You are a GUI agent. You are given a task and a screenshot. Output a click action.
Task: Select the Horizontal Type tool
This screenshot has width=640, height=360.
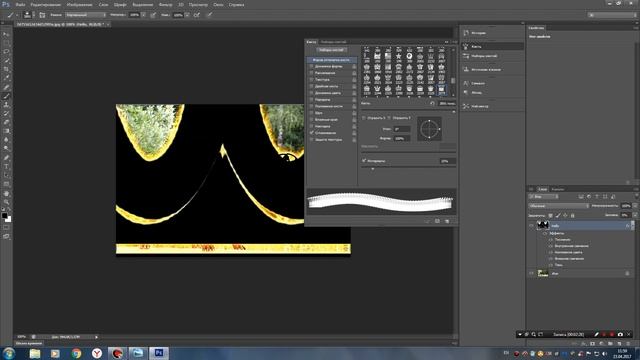pyautogui.click(x=6, y=167)
